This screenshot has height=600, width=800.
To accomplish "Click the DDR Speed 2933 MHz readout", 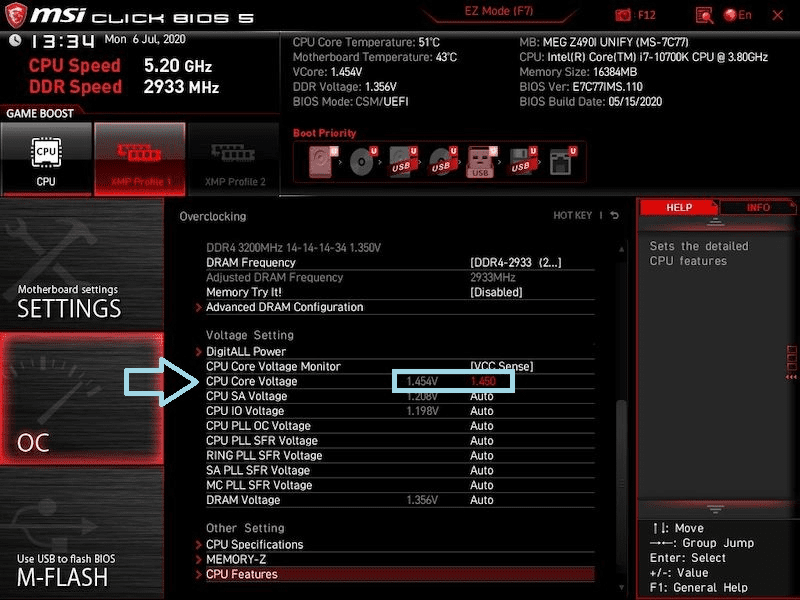I will point(124,87).
